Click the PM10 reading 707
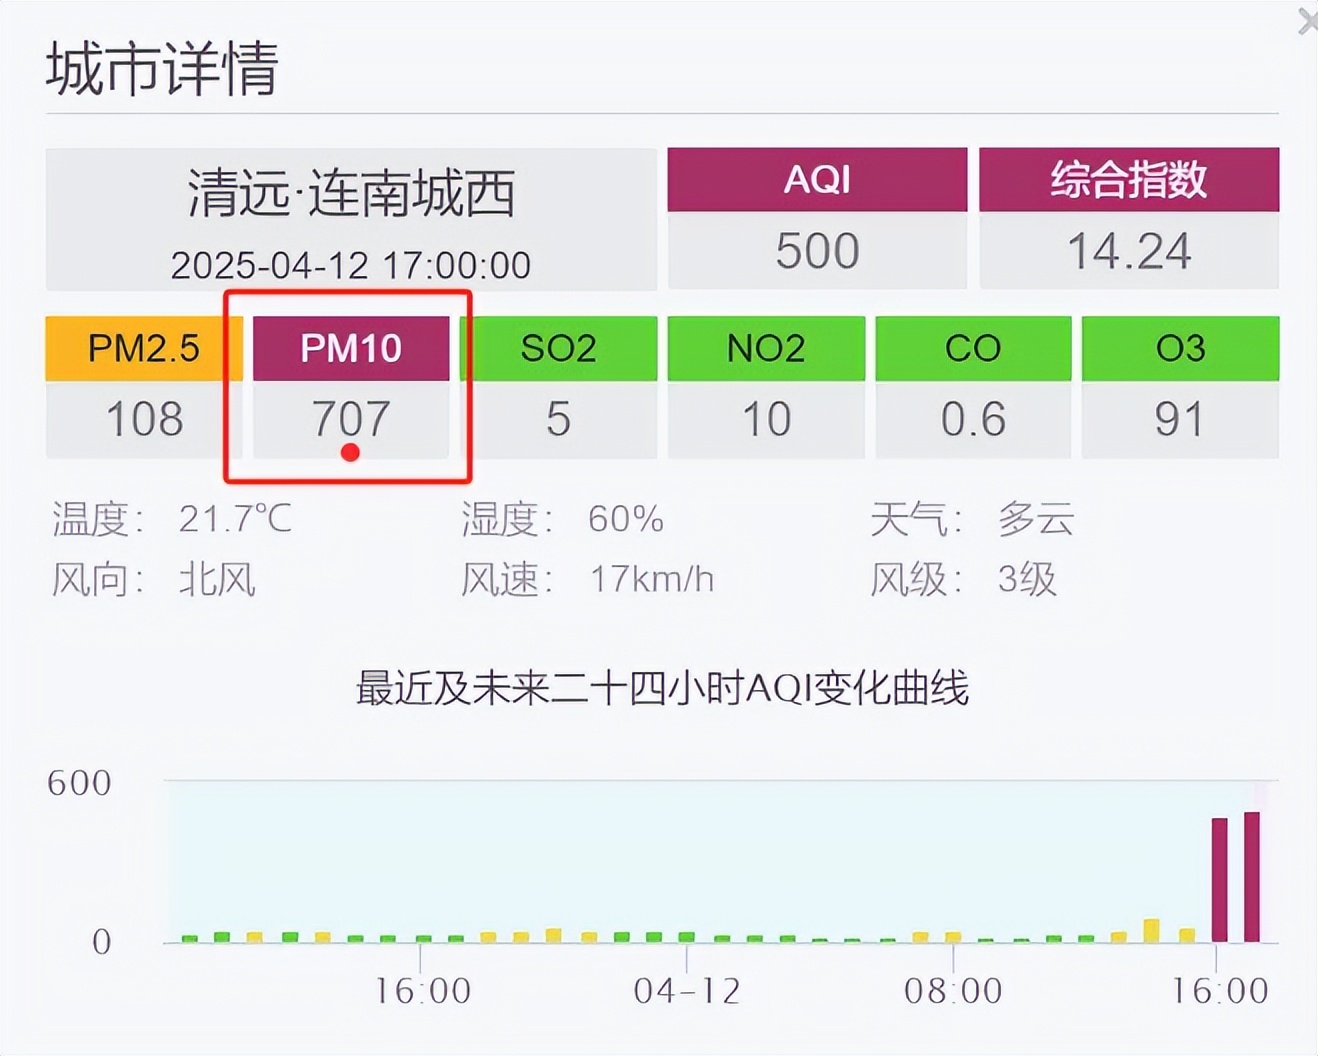The image size is (1318, 1056). point(350,418)
